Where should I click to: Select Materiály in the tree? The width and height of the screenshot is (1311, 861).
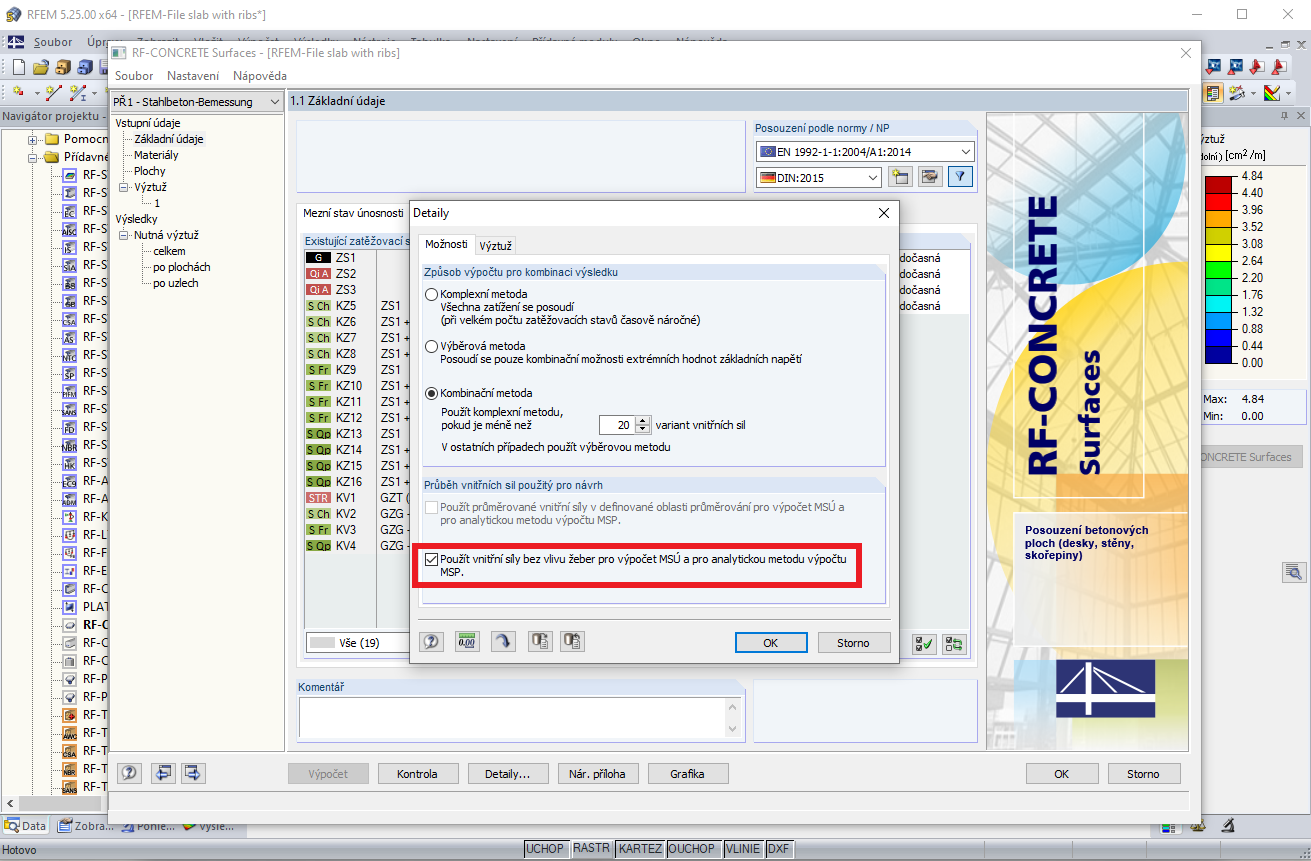click(156, 155)
